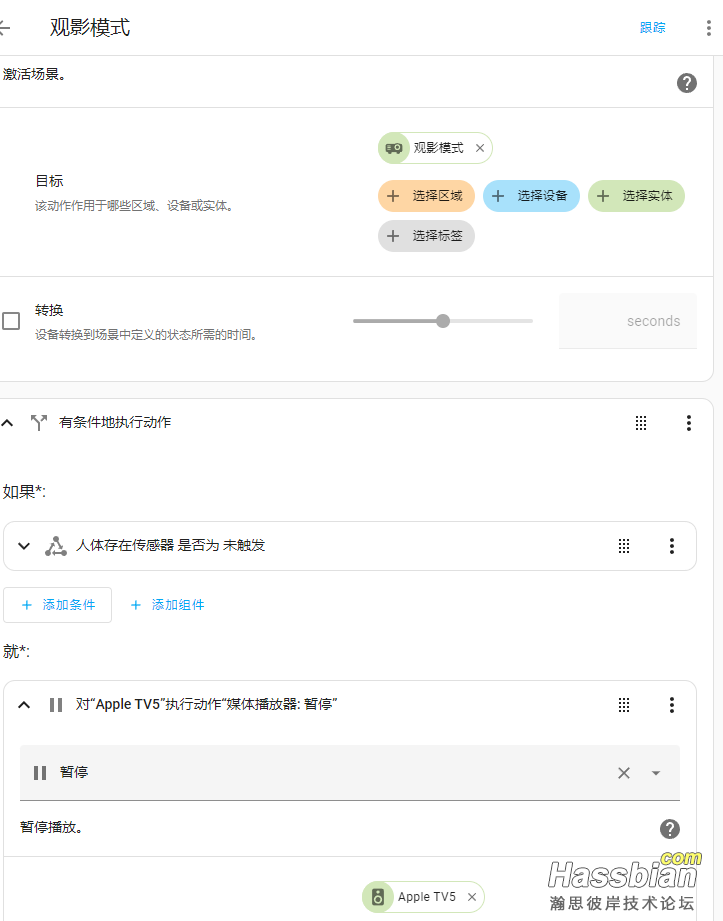Viewport: 723px width, 921px height.
Task: Open the three-dot menu of Apple TV5 action
Action: [x=671, y=704]
